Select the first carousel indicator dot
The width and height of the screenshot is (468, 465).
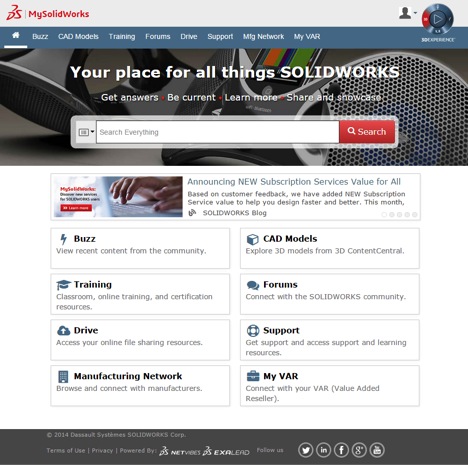click(x=384, y=215)
